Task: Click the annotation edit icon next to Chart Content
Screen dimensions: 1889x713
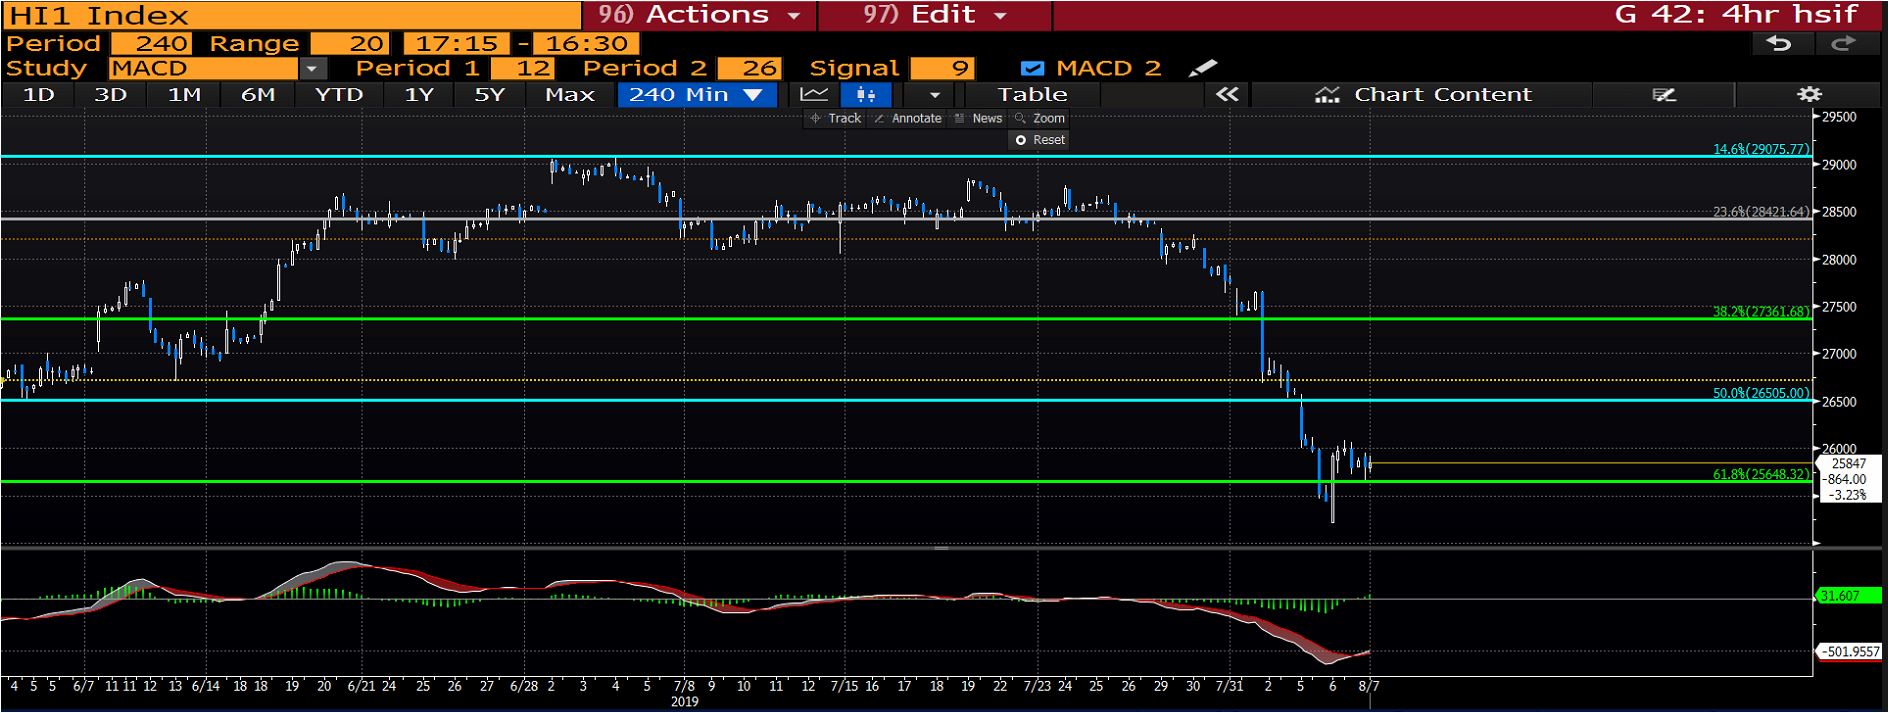Action: point(1663,94)
